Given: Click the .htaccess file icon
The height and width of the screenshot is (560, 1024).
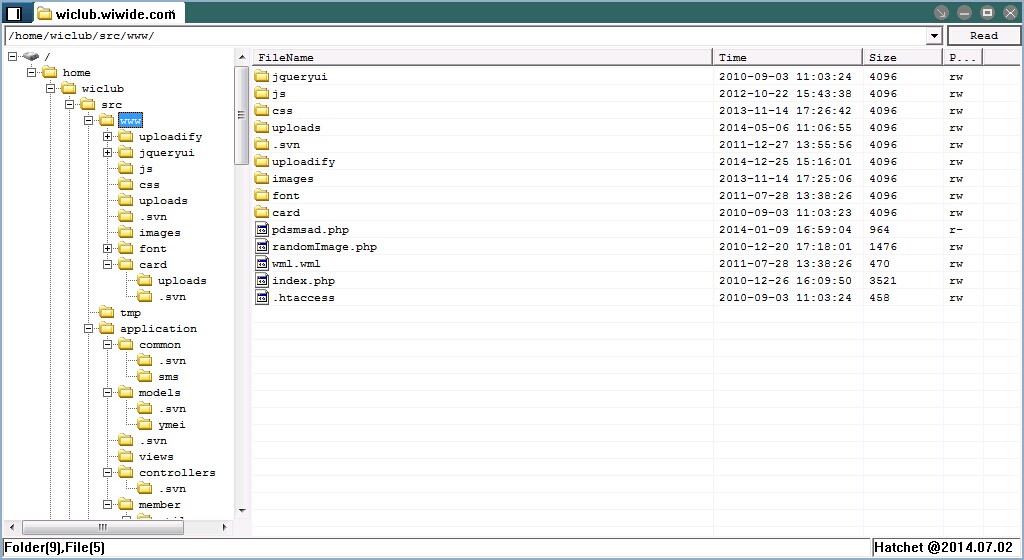Looking at the screenshot, I should 262,297.
